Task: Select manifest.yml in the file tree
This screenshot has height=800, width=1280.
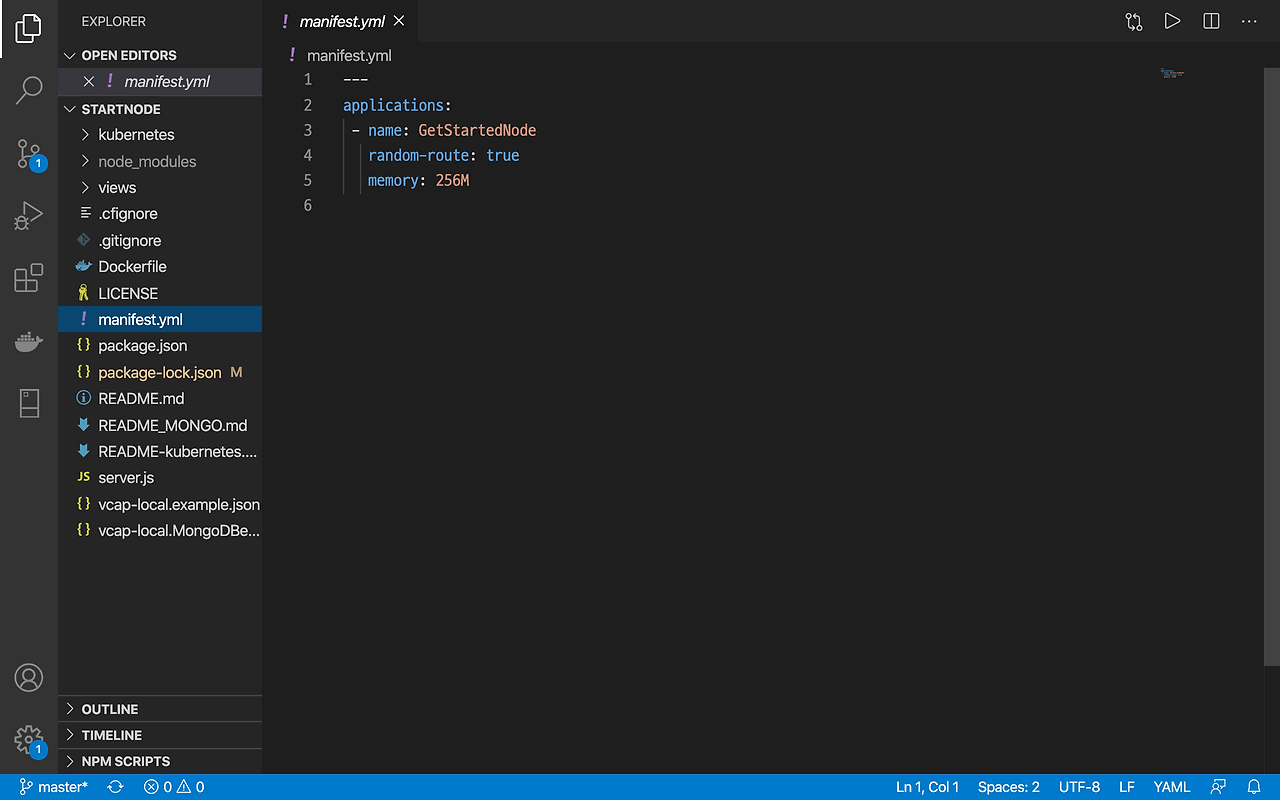Action: tap(160, 319)
